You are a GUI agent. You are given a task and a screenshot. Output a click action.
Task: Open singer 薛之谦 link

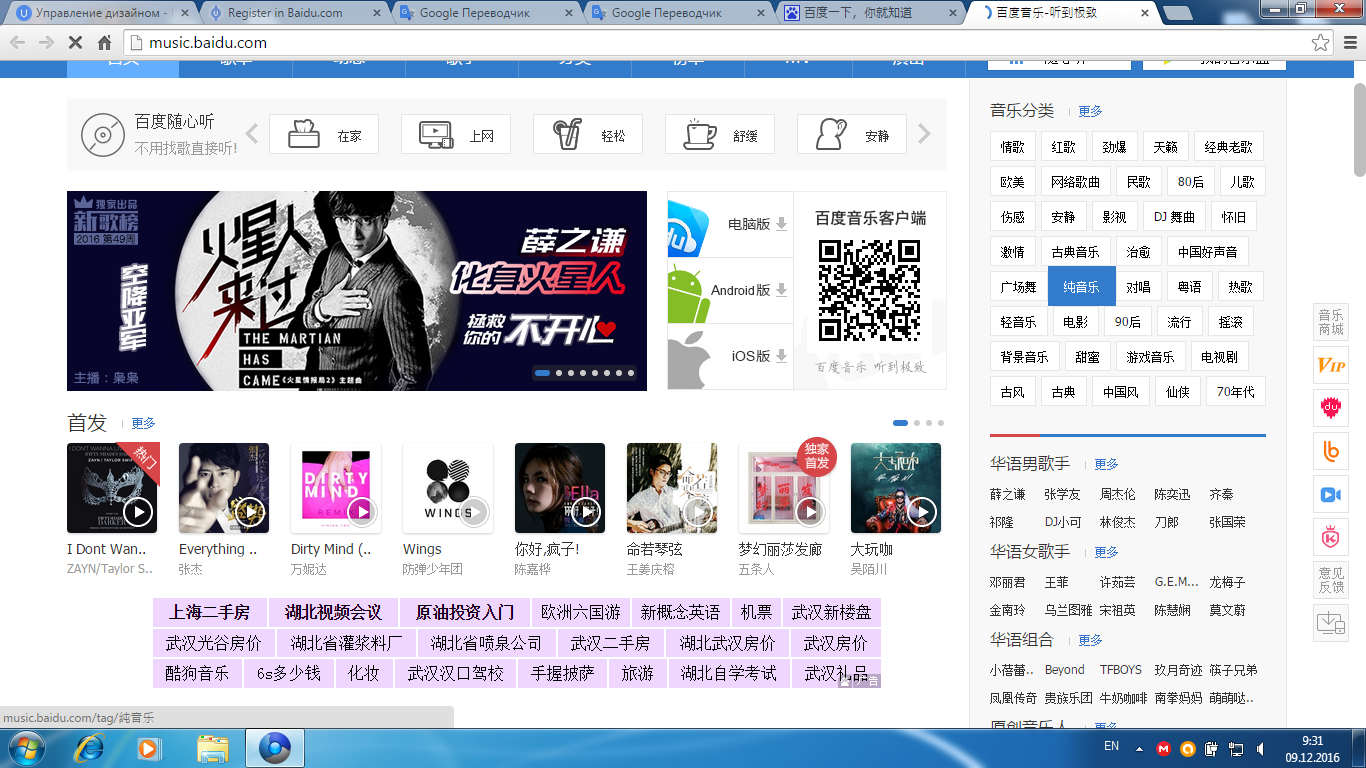(x=1008, y=494)
